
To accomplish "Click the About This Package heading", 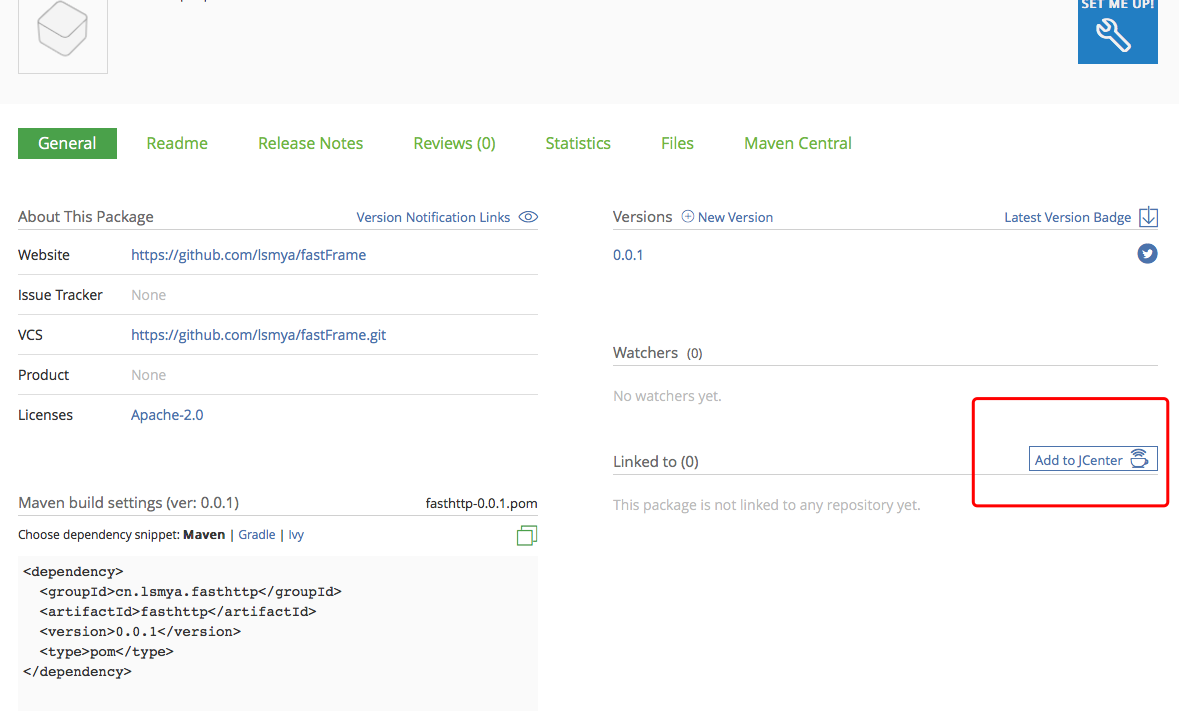I will (86, 216).
